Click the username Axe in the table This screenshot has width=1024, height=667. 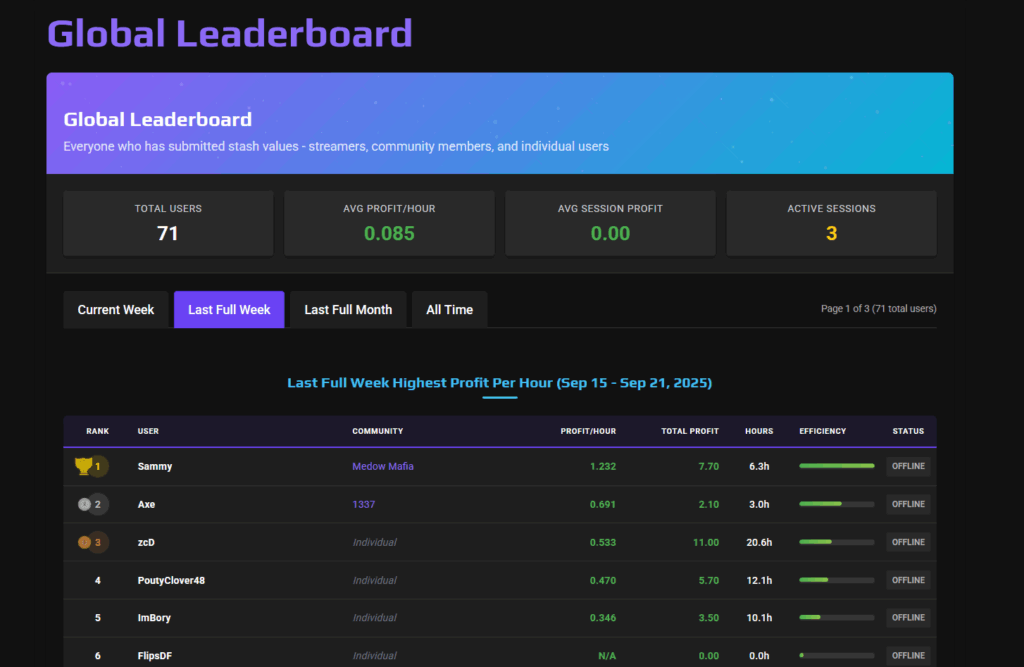[x=146, y=504]
